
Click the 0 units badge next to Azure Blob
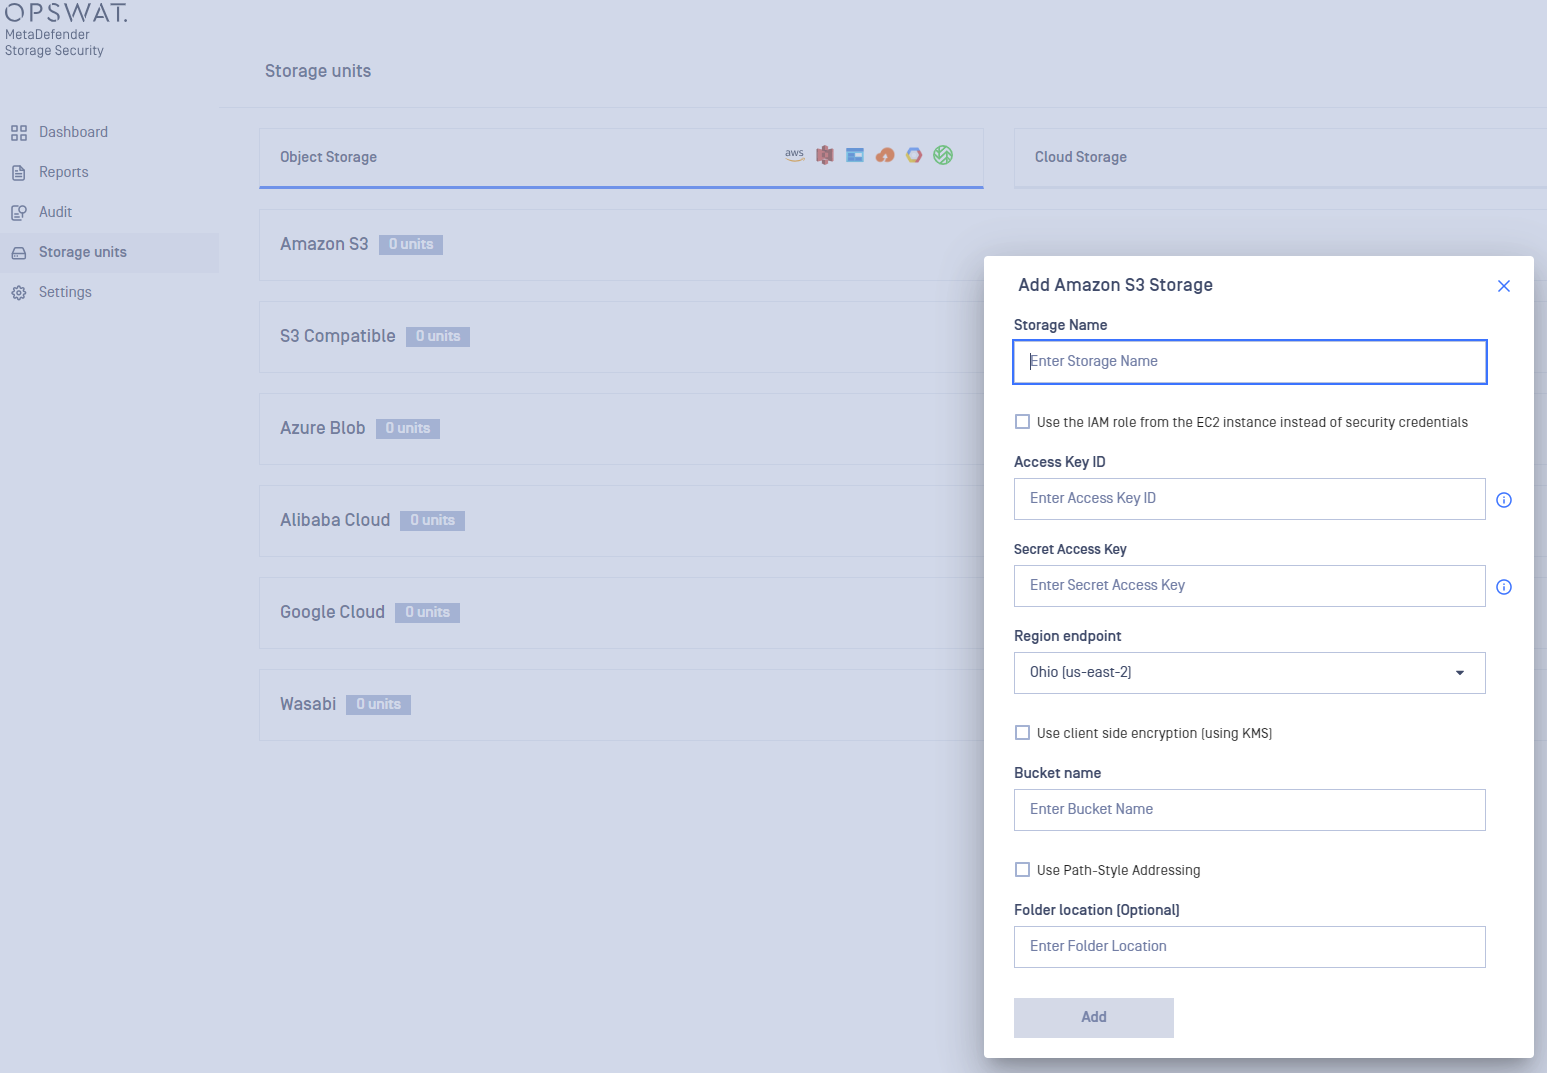(408, 429)
